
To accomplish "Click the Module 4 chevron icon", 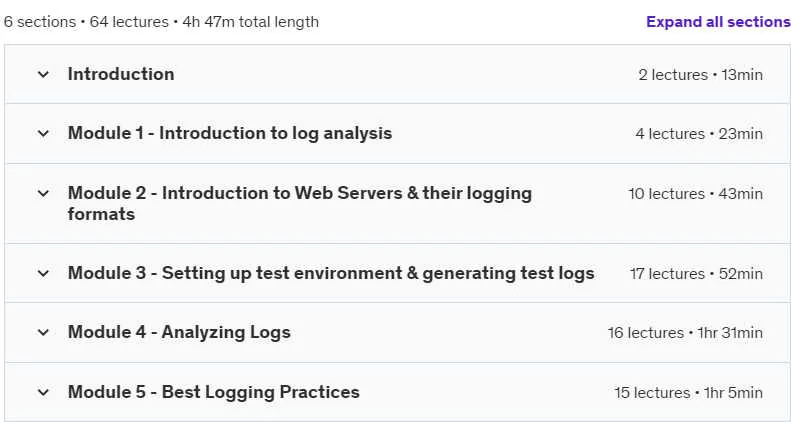I will pyautogui.click(x=43, y=332).
